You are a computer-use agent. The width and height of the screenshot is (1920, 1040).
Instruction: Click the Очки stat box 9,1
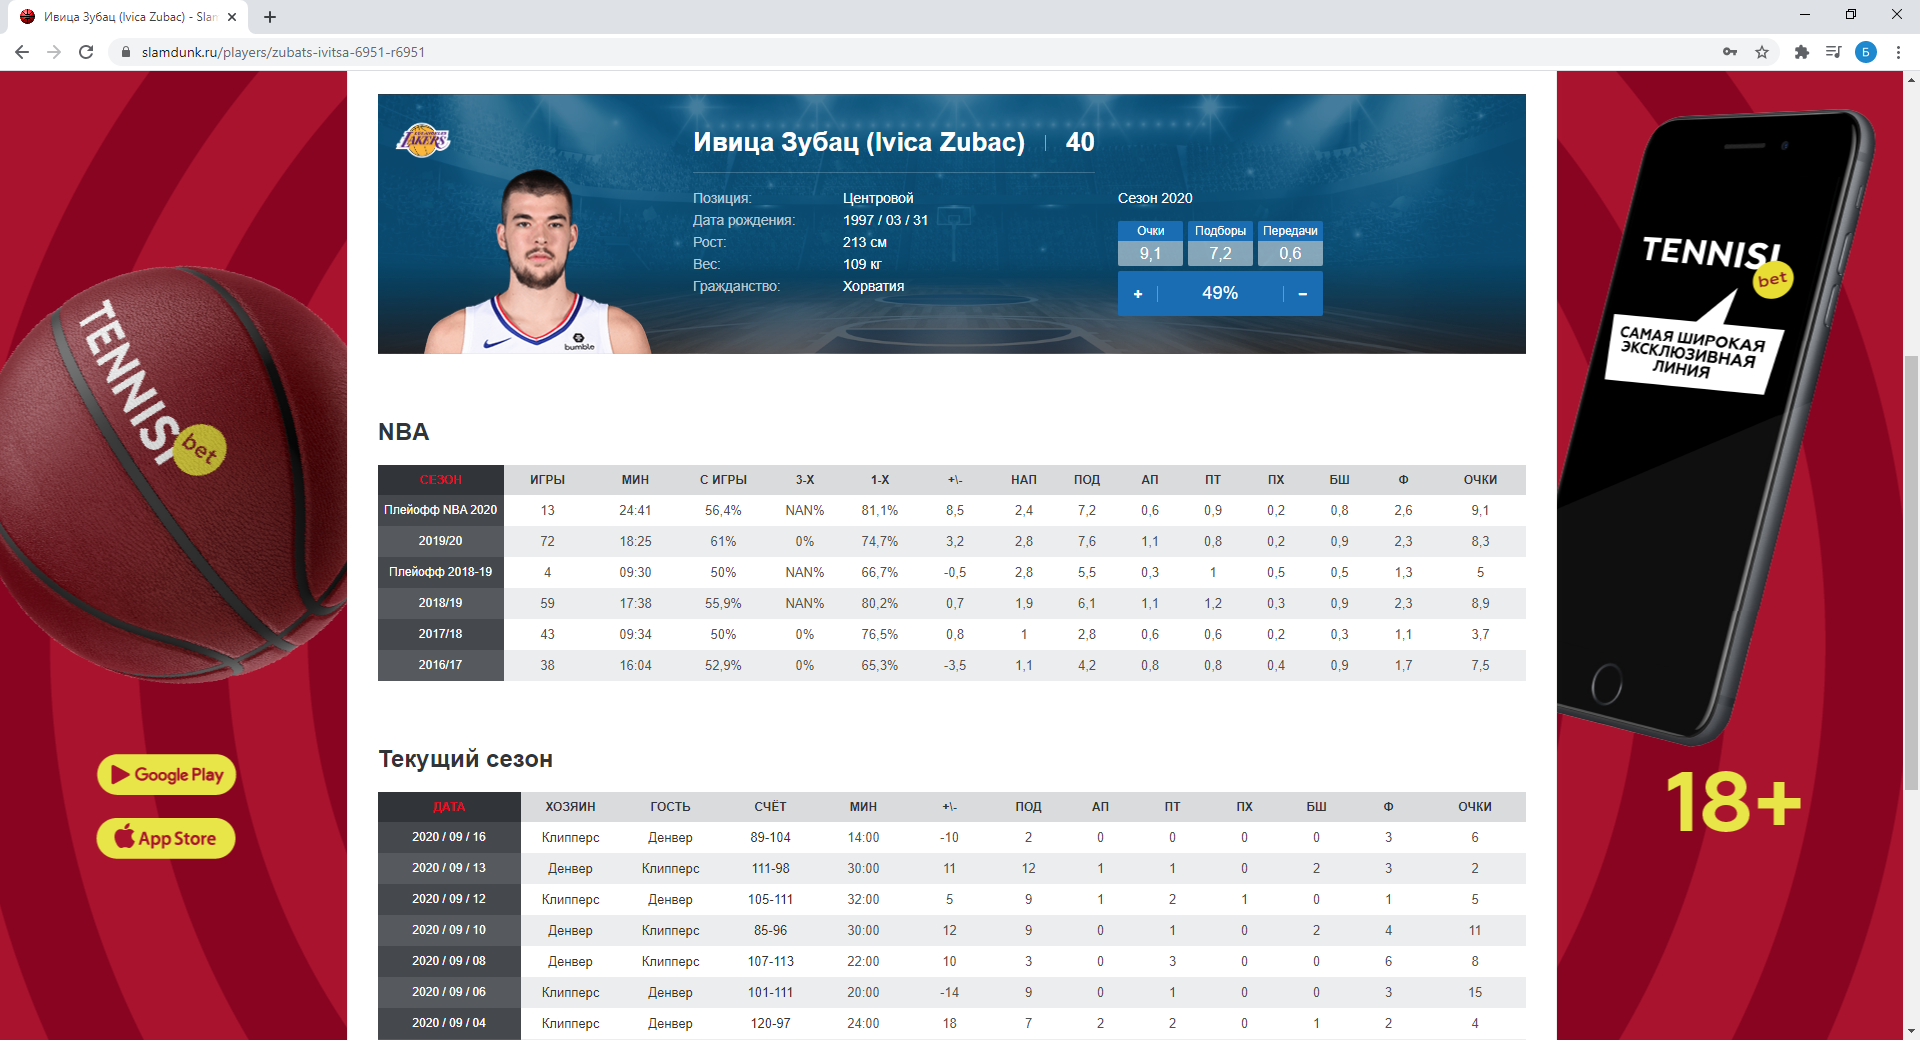click(x=1150, y=244)
